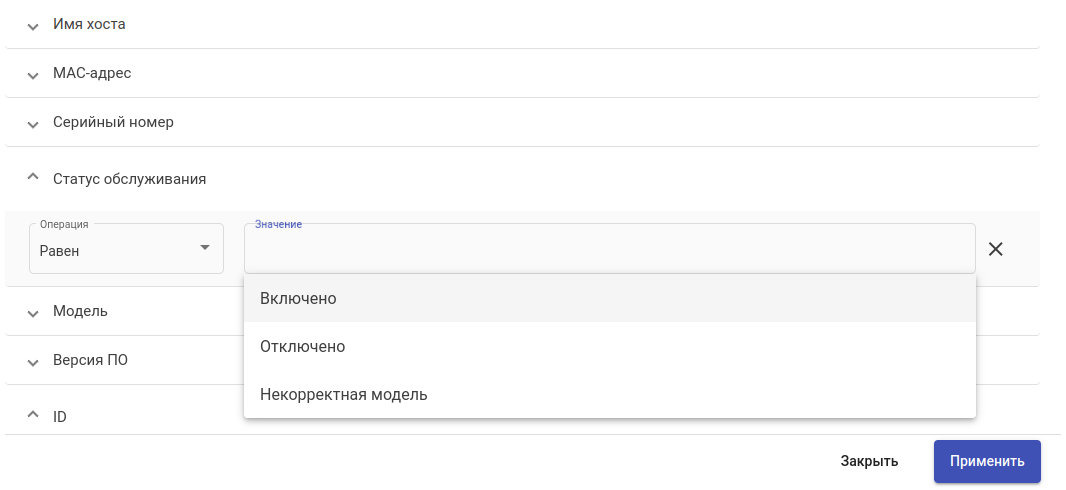Expand the Версия ПО chevron icon
The image size is (1066, 490).
click(33, 361)
